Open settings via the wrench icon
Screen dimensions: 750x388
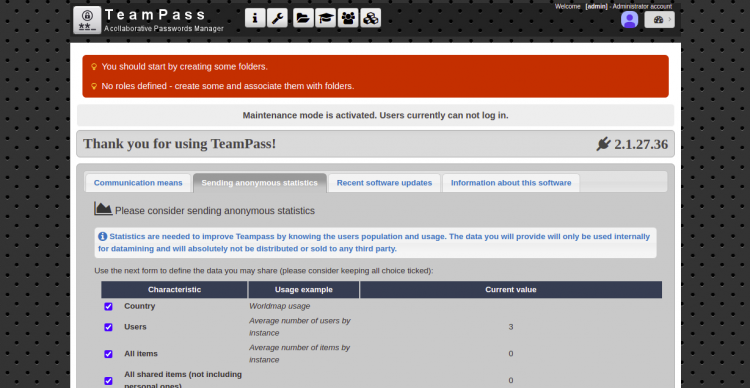277,18
